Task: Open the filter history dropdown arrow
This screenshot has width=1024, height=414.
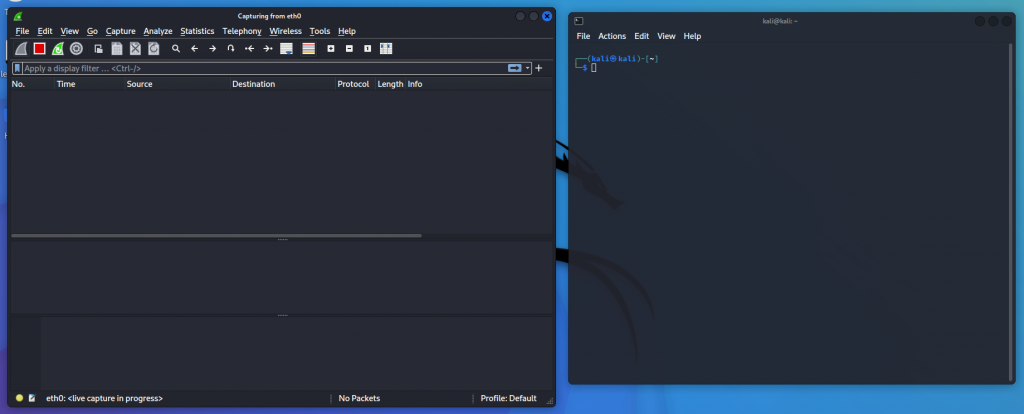Action: pos(528,68)
